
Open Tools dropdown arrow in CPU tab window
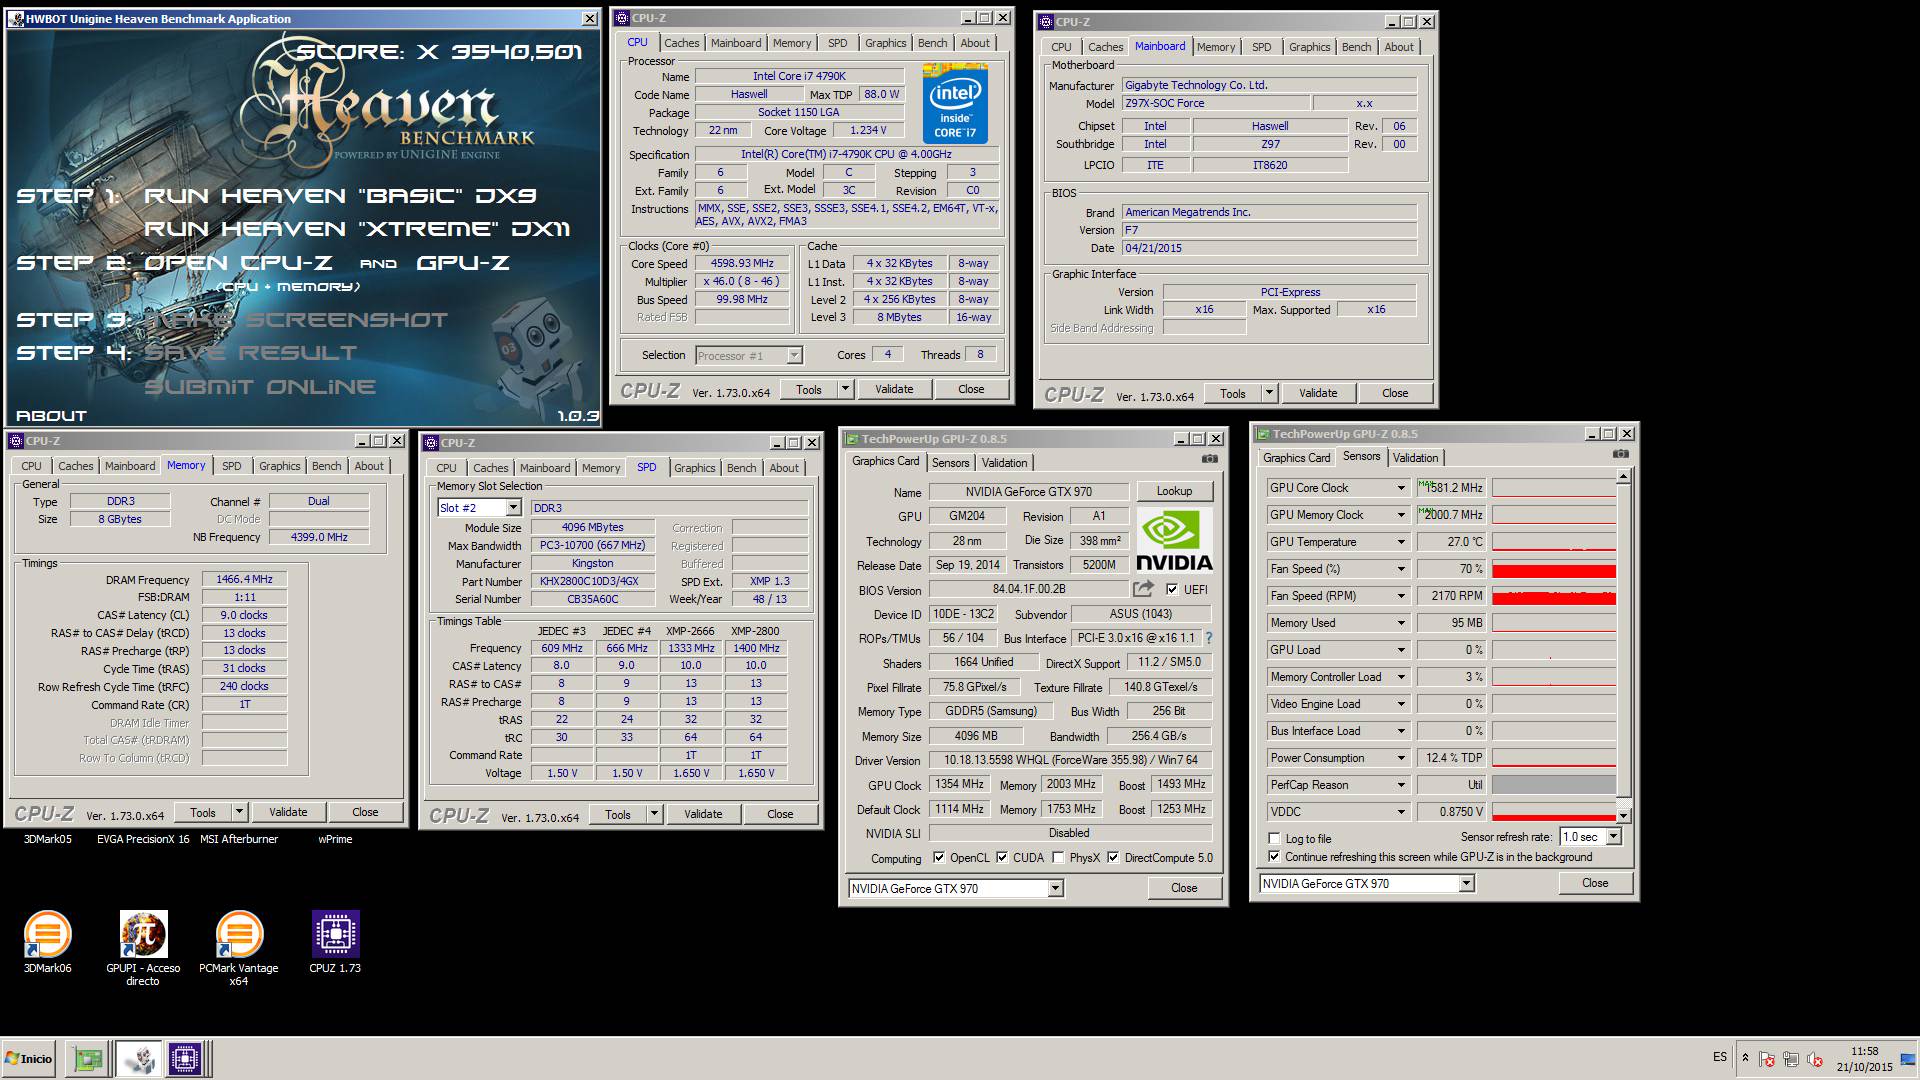click(845, 389)
